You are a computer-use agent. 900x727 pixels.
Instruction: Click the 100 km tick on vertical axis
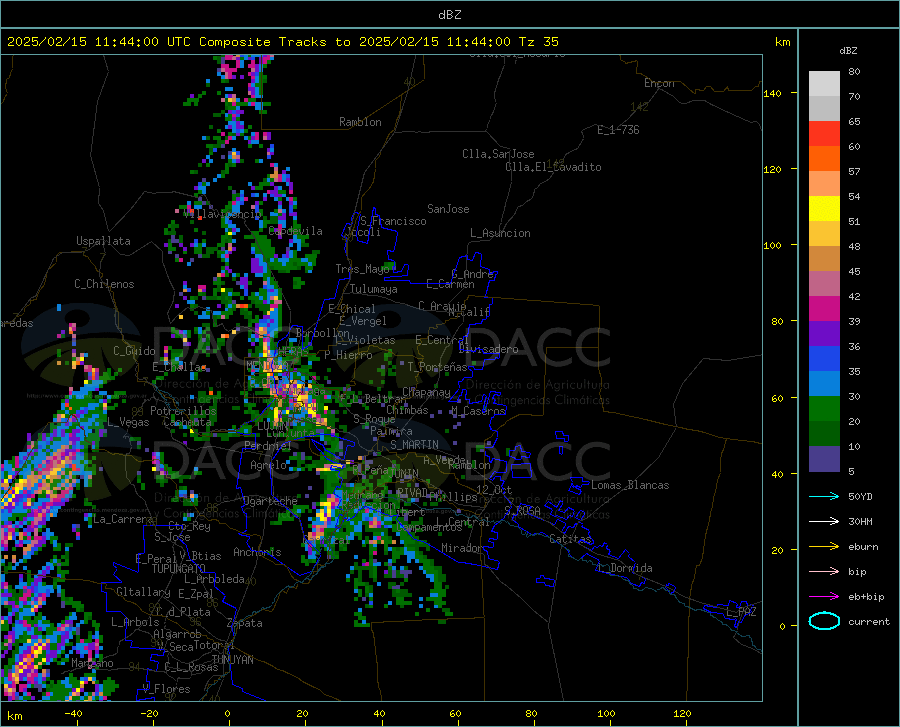point(772,246)
